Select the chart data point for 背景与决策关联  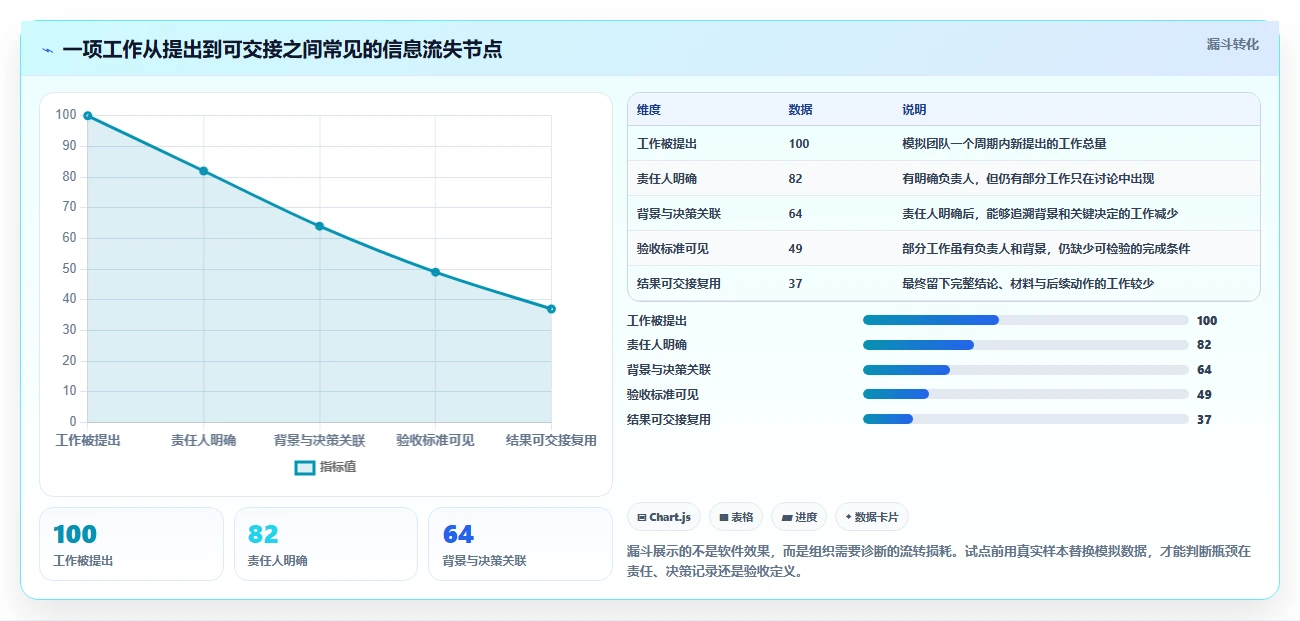pos(319,226)
